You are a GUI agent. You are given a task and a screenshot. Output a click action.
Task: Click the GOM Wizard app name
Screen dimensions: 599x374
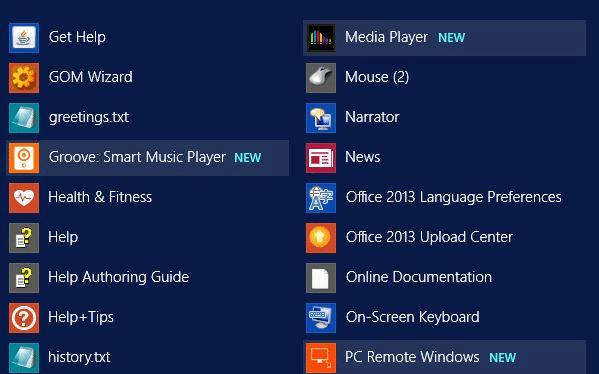[91, 77]
